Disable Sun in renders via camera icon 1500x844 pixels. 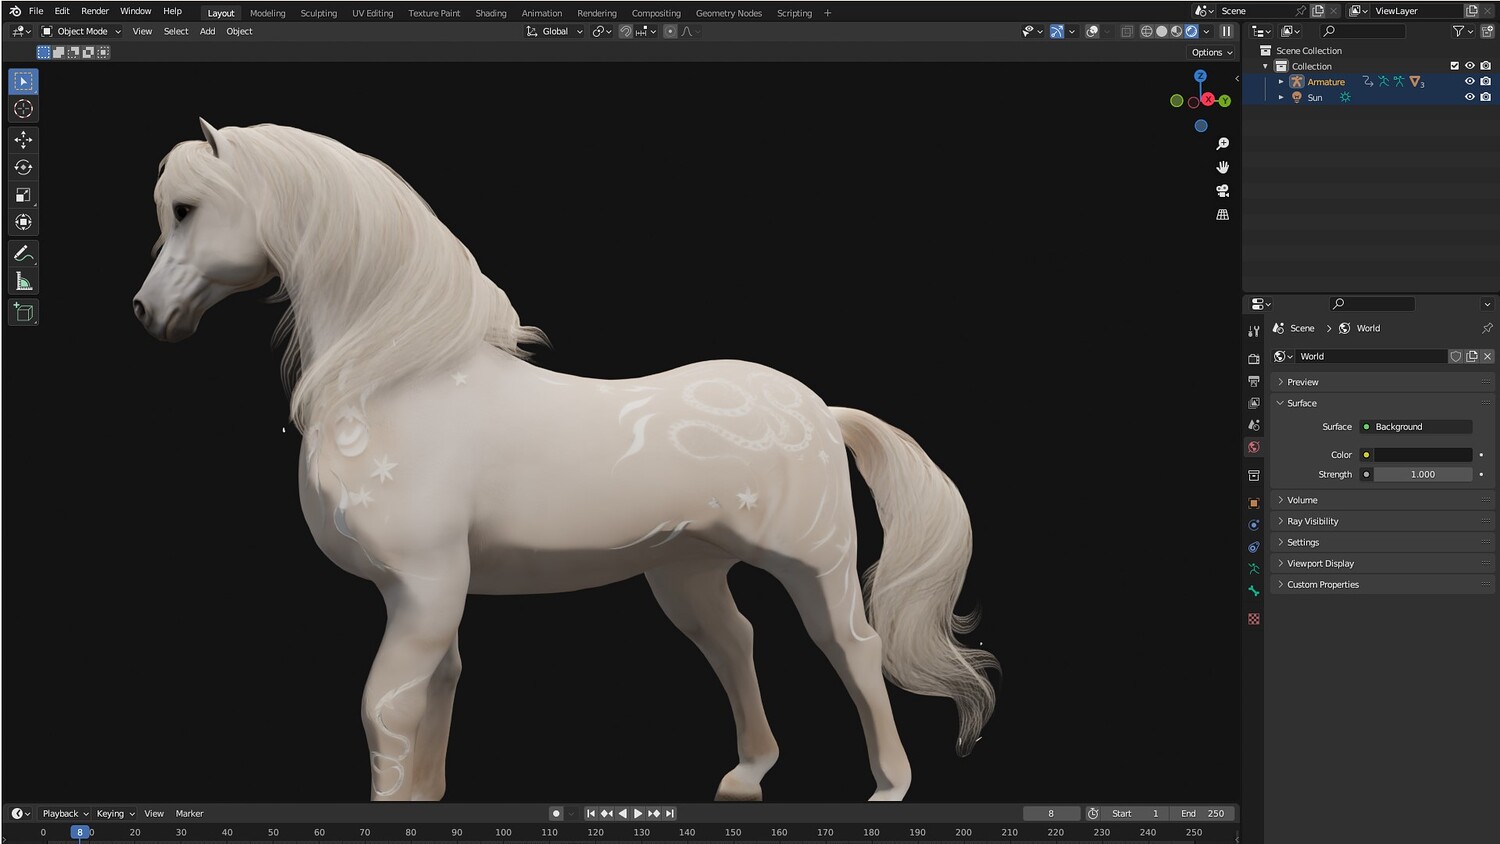[1486, 97]
